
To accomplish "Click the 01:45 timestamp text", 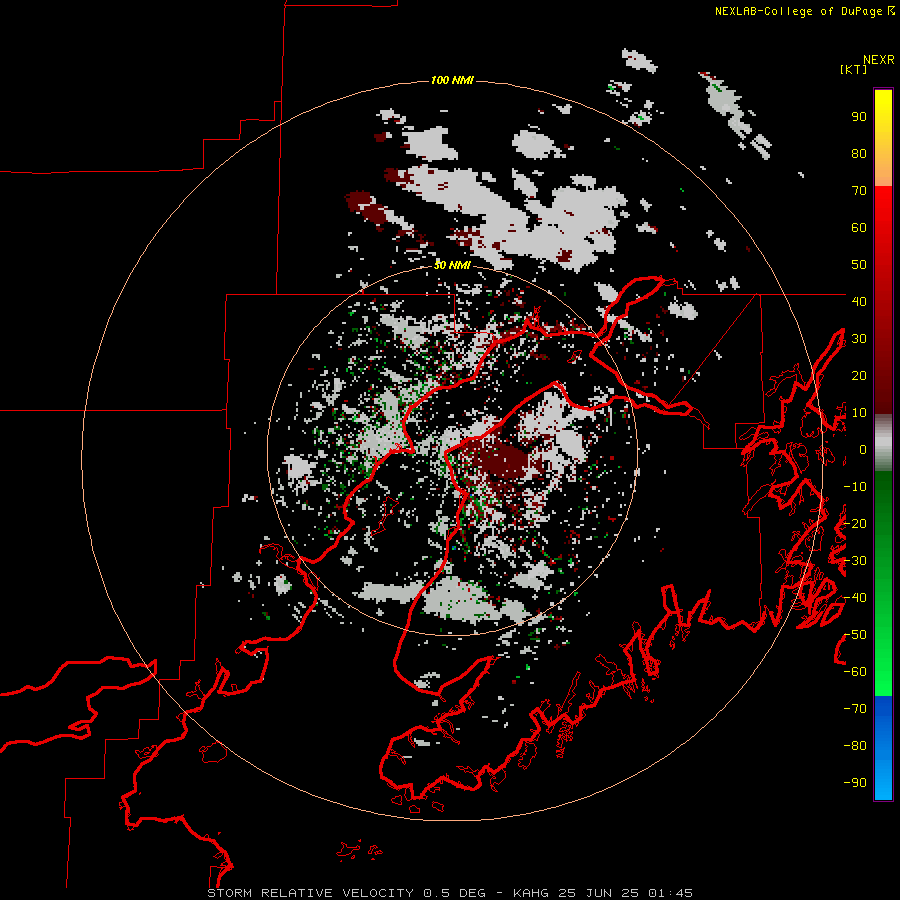I will tap(670, 893).
